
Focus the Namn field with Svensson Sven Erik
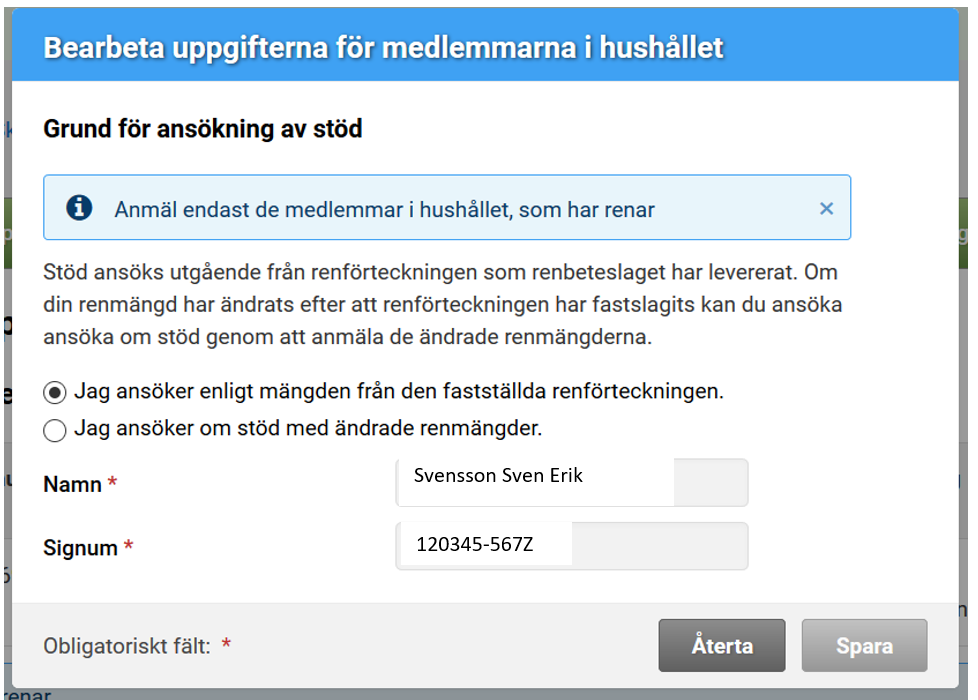(x=572, y=482)
